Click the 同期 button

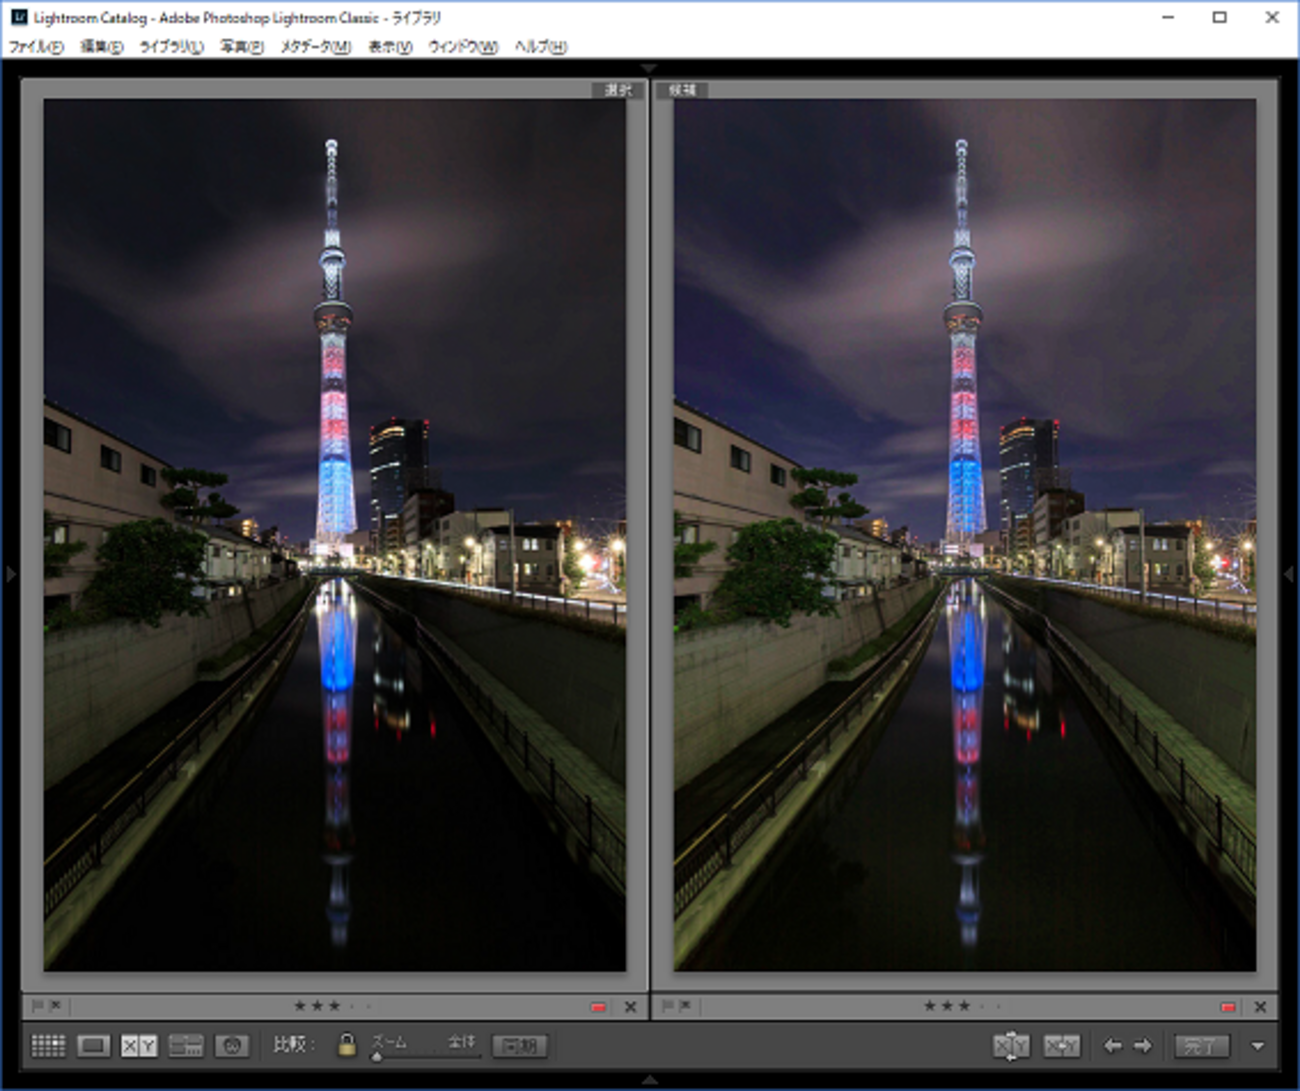(x=520, y=1046)
